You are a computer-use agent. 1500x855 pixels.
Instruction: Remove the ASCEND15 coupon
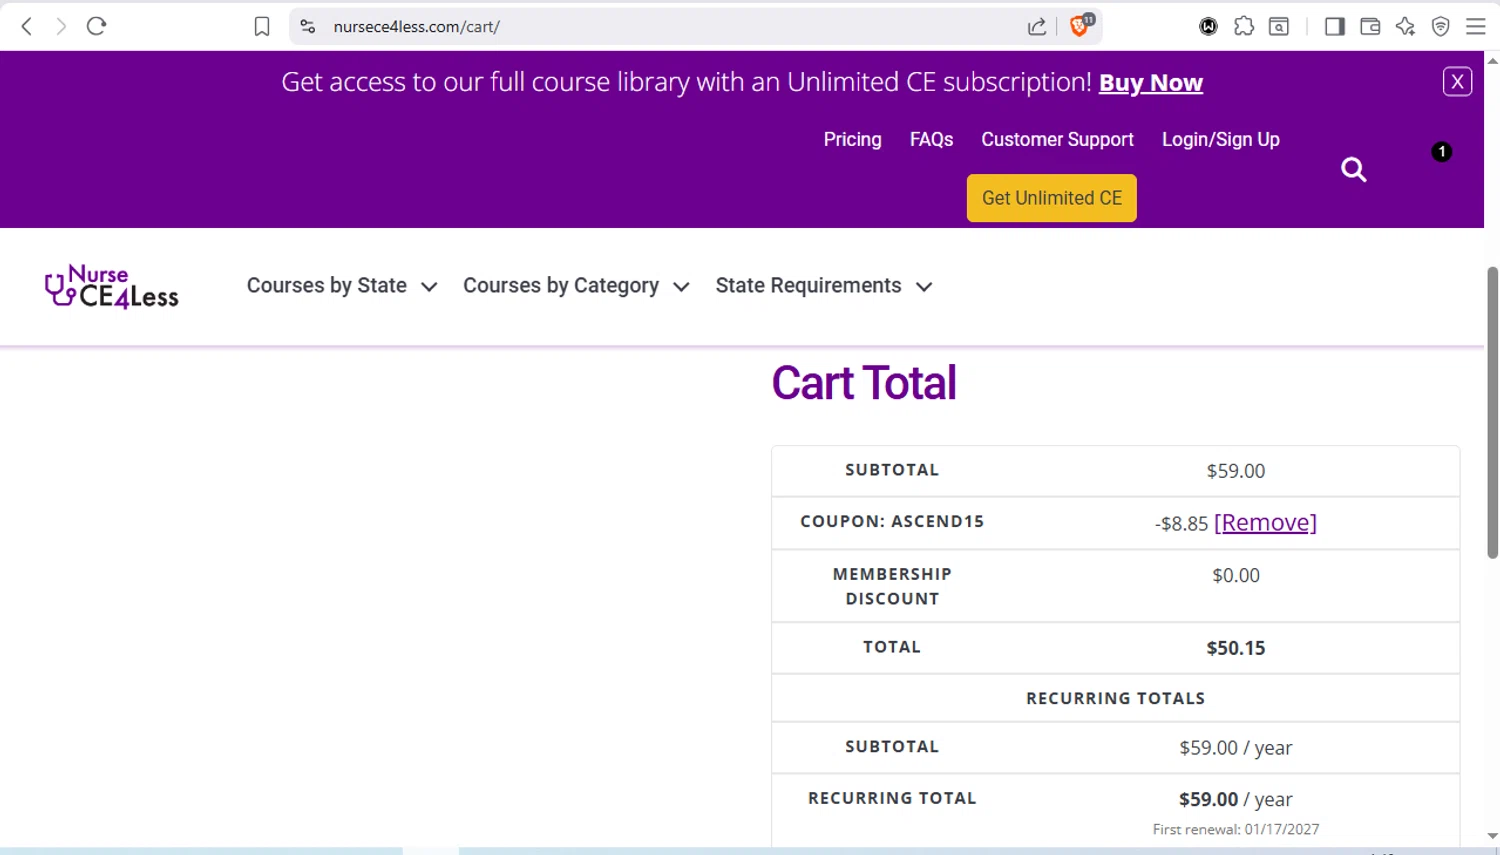tap(1265, 523)
